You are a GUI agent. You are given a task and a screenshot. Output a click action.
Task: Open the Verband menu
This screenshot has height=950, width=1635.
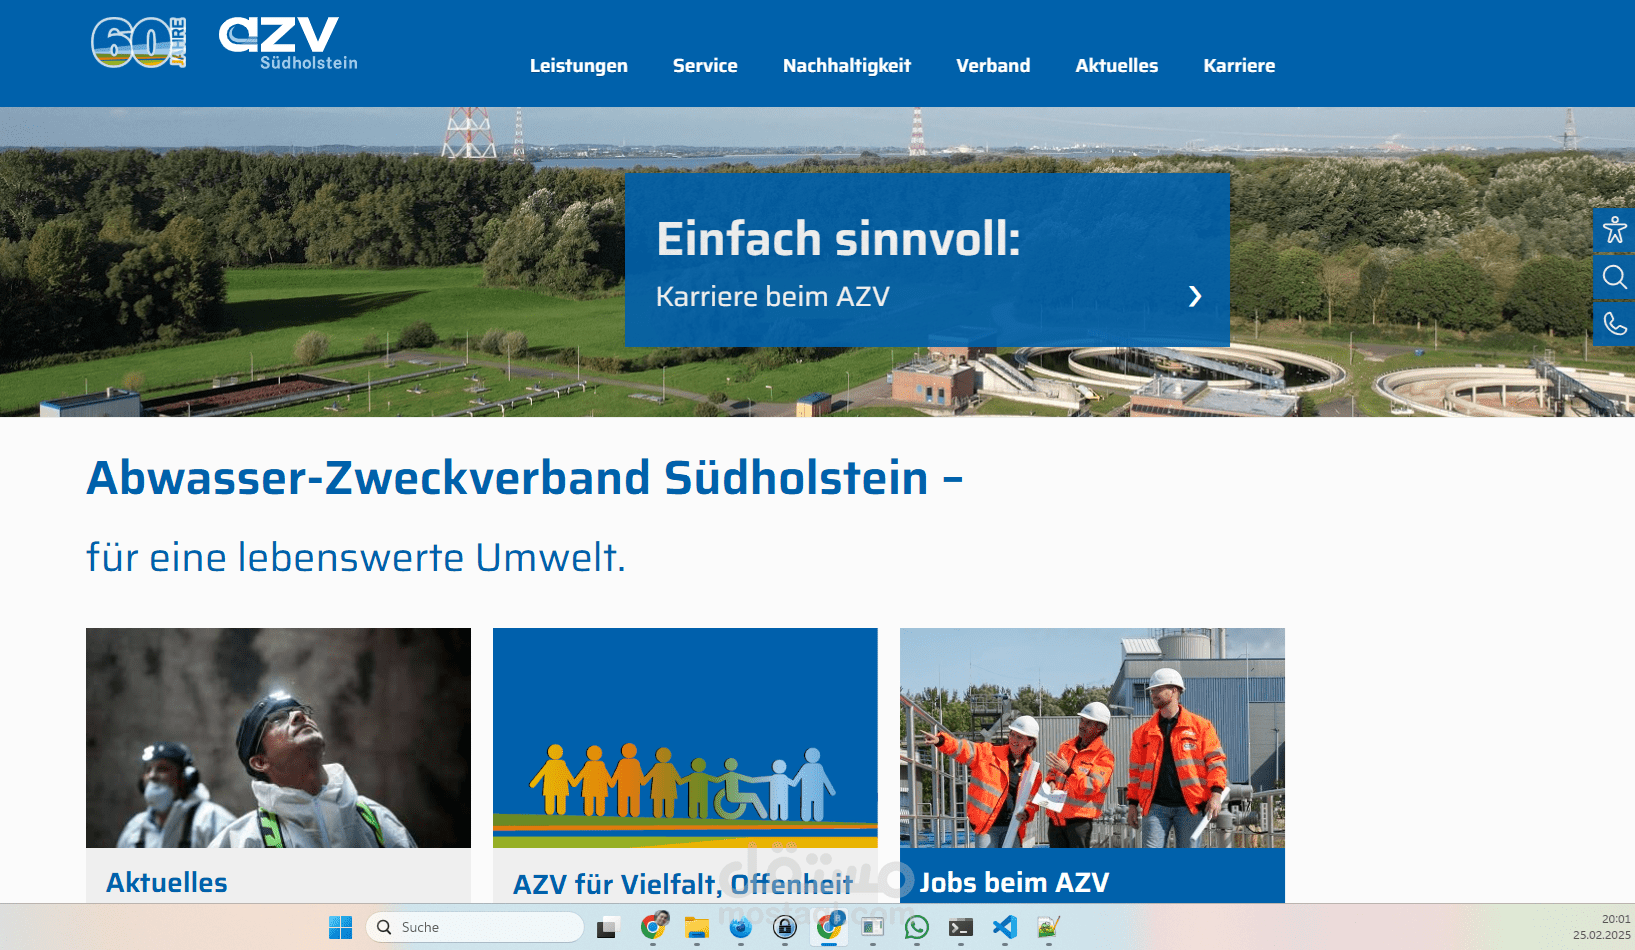click(x=993, y=66)
